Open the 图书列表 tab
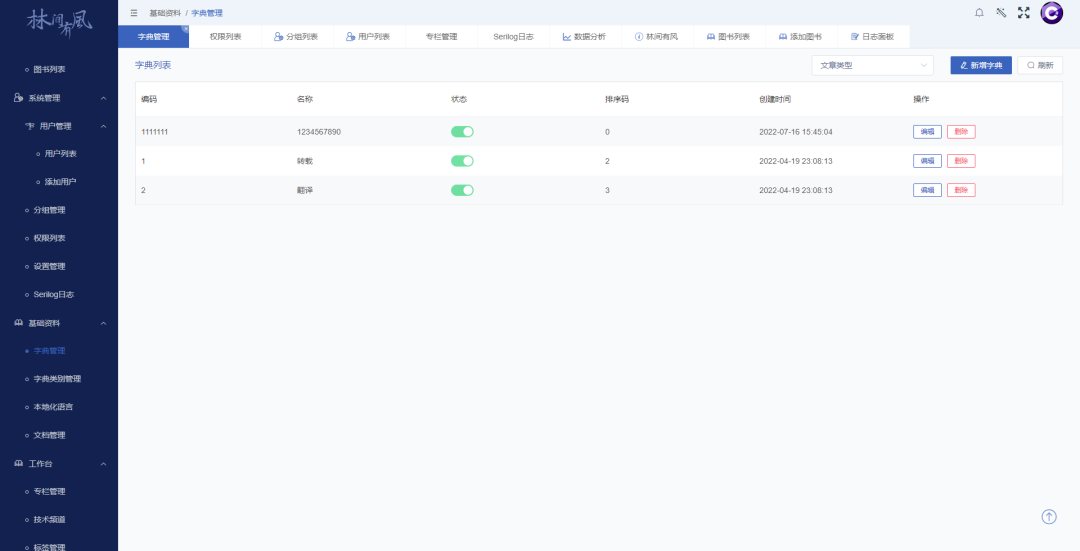The width and height of the screenshot is (1080, 551). [728, 36]
